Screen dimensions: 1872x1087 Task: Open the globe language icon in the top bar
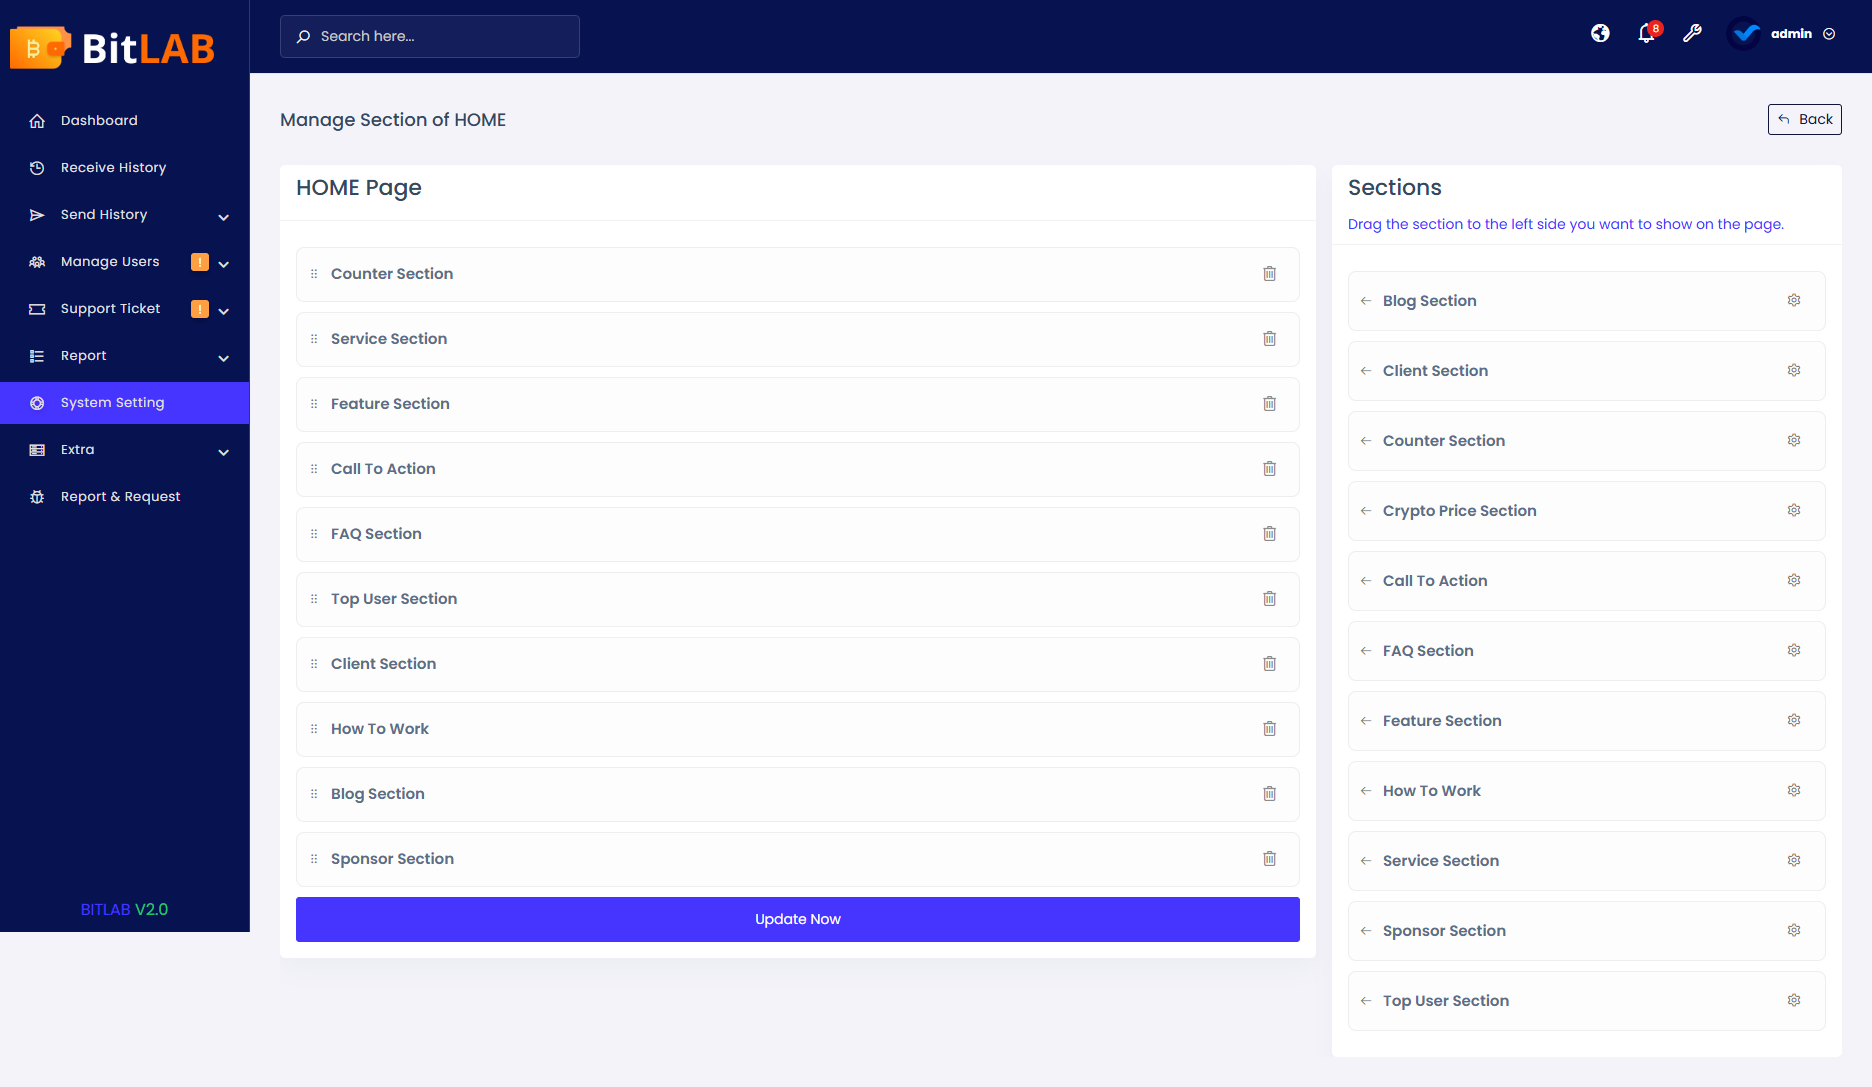(1600, 33)
